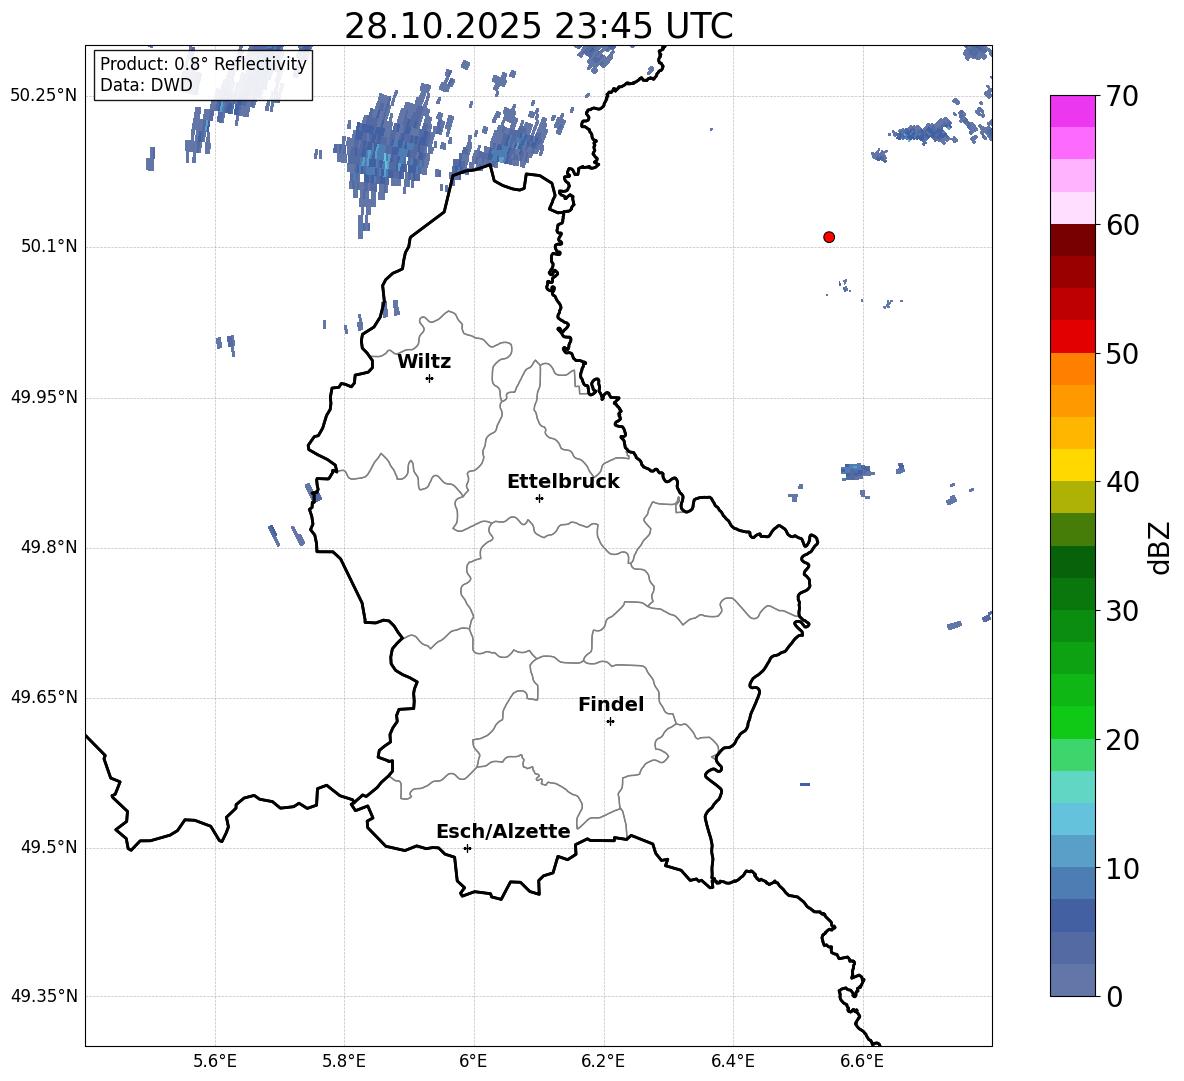Click the Findel location label
1184x1081 pixels.
[x=611, y=704]
